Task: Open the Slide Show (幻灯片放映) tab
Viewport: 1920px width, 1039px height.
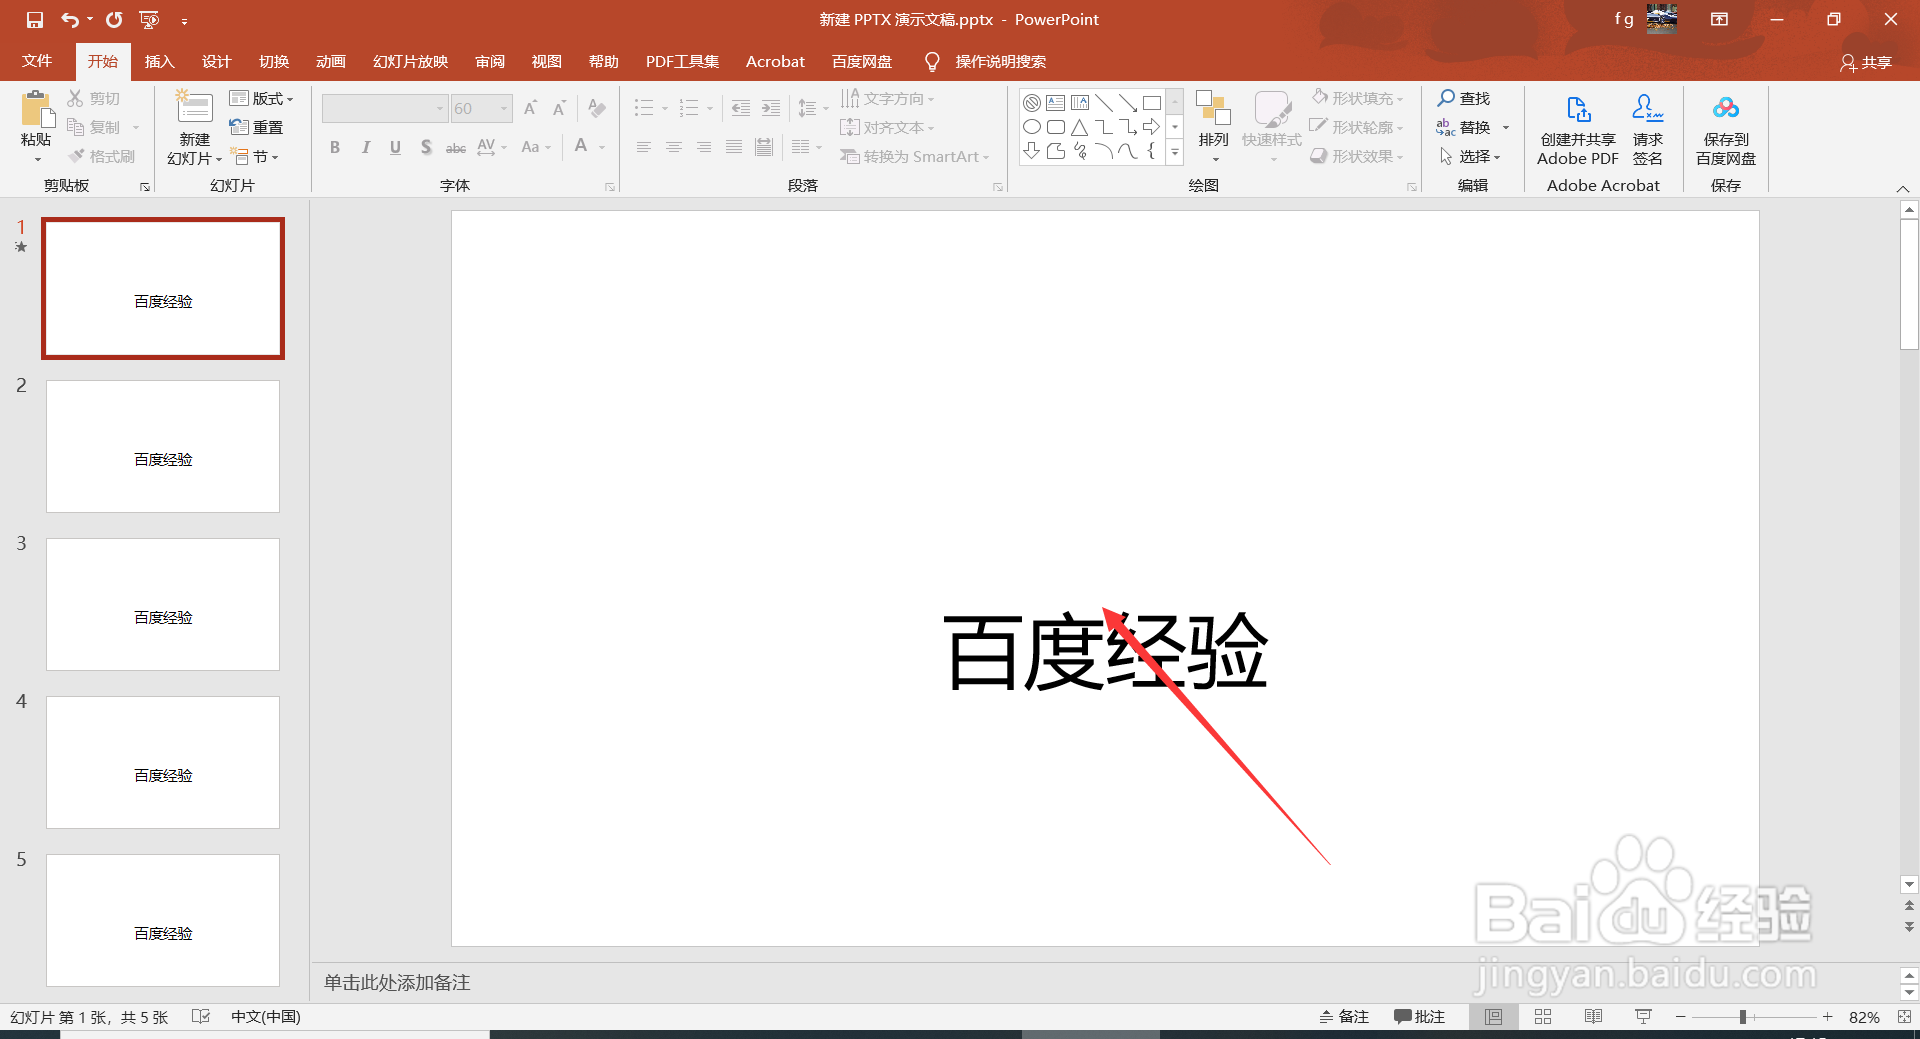Action: pyautogui.click(x=411, y=61)
